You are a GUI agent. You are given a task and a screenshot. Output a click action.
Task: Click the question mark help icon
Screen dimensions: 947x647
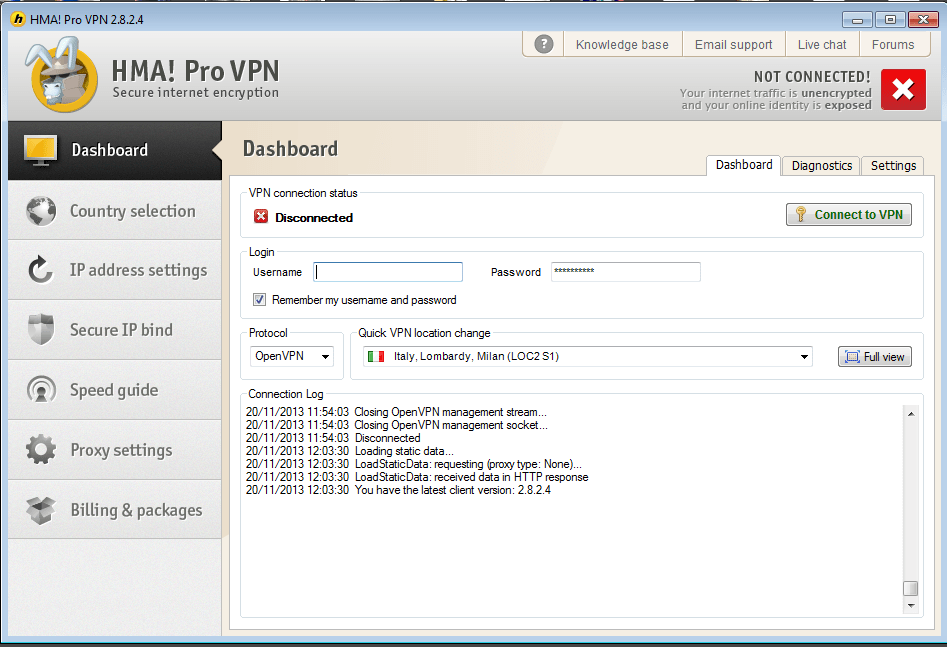pos(544,44)
